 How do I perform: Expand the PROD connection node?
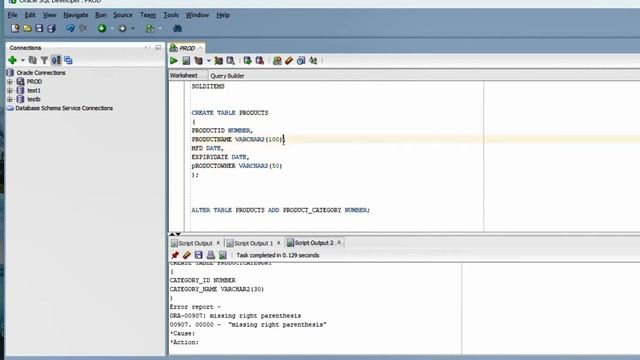[10, 82]
